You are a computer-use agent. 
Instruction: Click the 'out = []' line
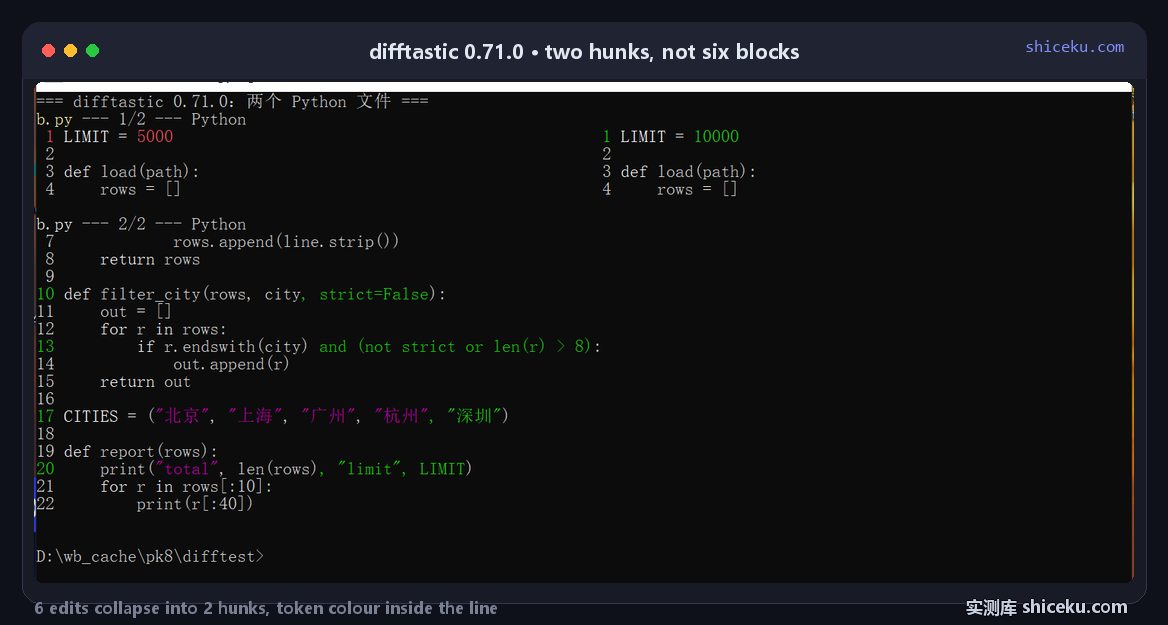[x=136, y=311]
